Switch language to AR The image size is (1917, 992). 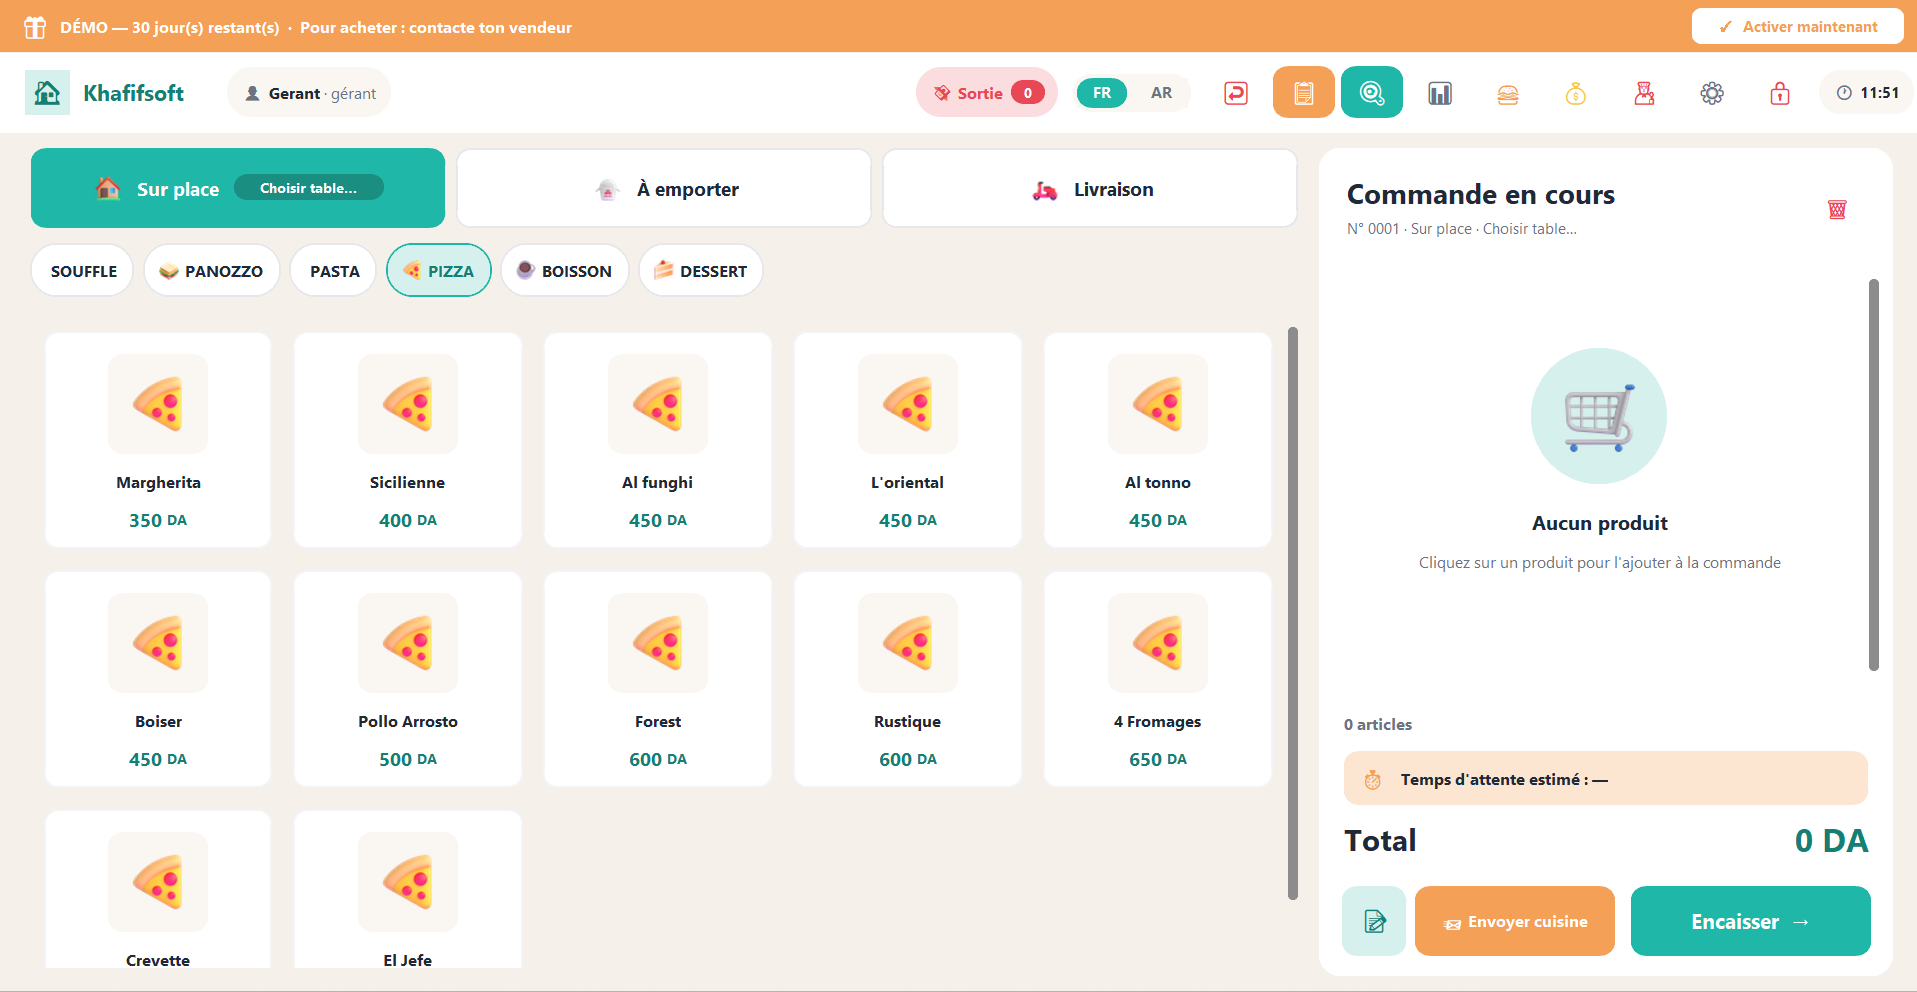(1161, 93)
